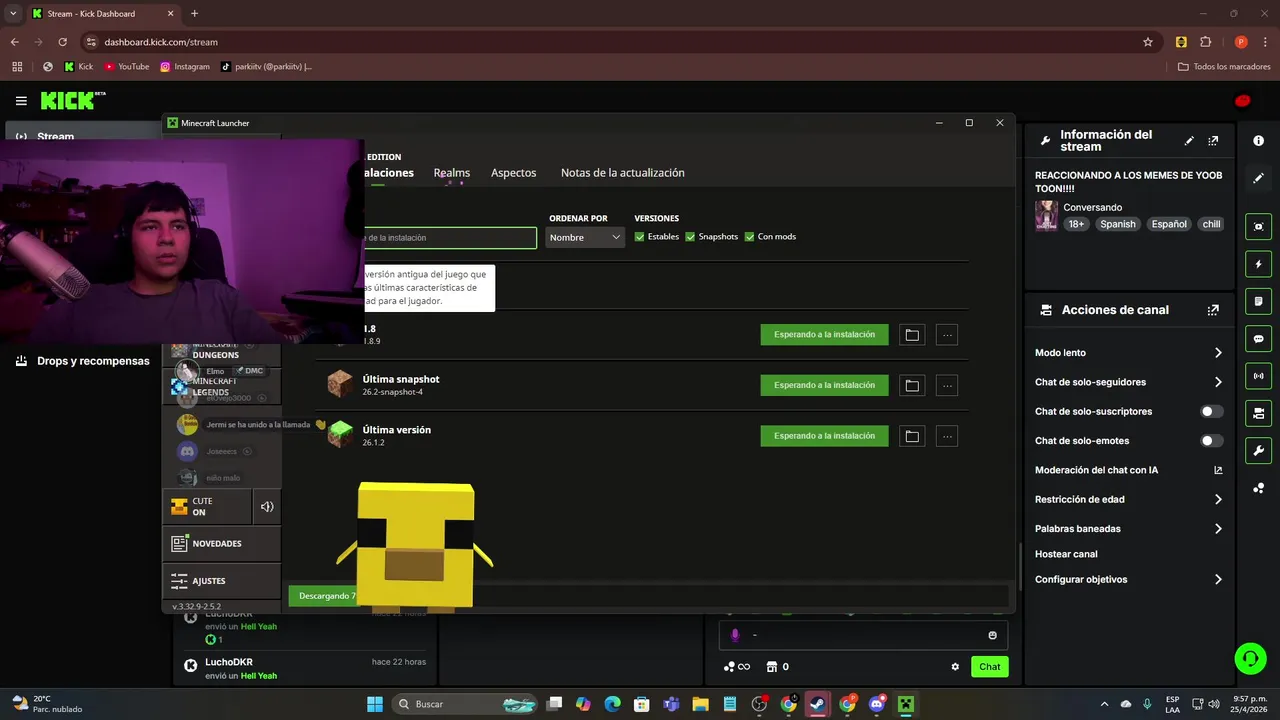Click Esperando a la instalación for Última versión
The height and width of the screenshot is (720, 1280).
[824, 436]
